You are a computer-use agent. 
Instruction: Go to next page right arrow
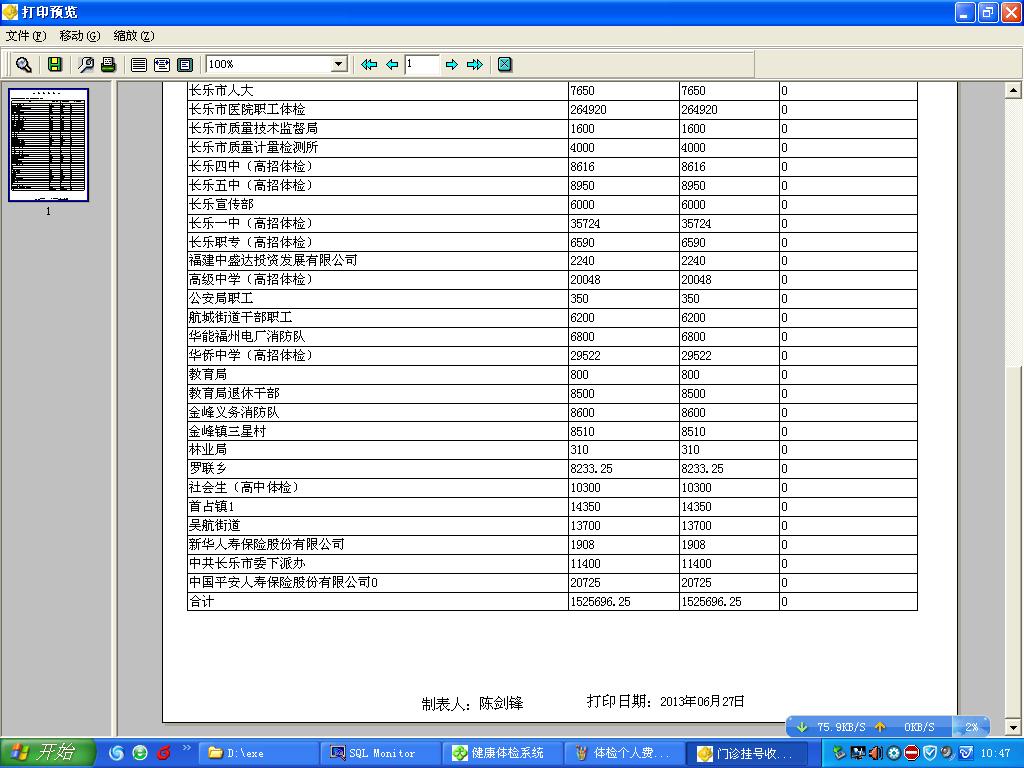tap(451, 64)
